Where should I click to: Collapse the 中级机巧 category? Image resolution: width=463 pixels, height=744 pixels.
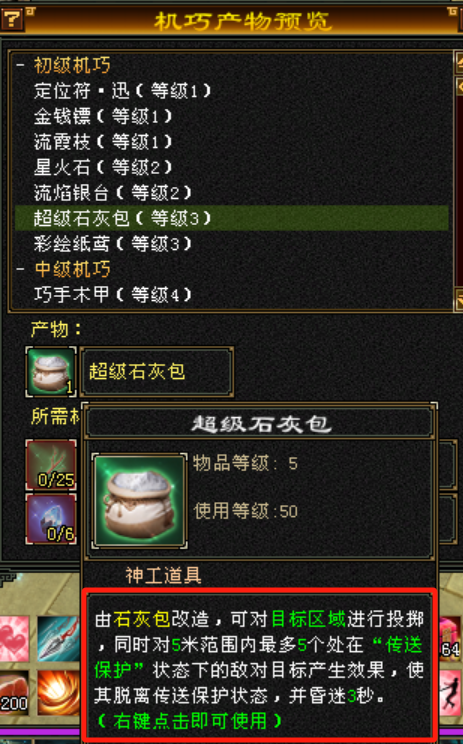[x=20, y=270]
